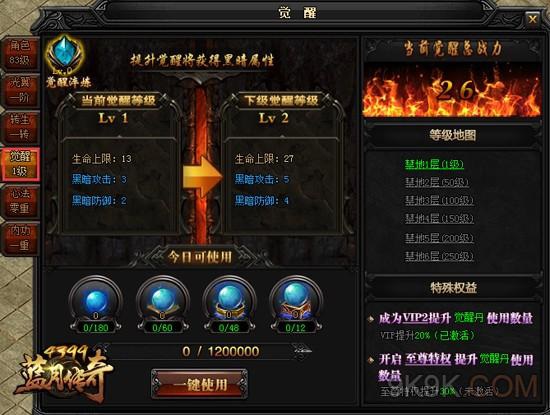Image resolution: width=550 pixels, height=415 pixels.
Task: Select the fourth awakening orb 0/12
Action: click(x=296, y=304)
